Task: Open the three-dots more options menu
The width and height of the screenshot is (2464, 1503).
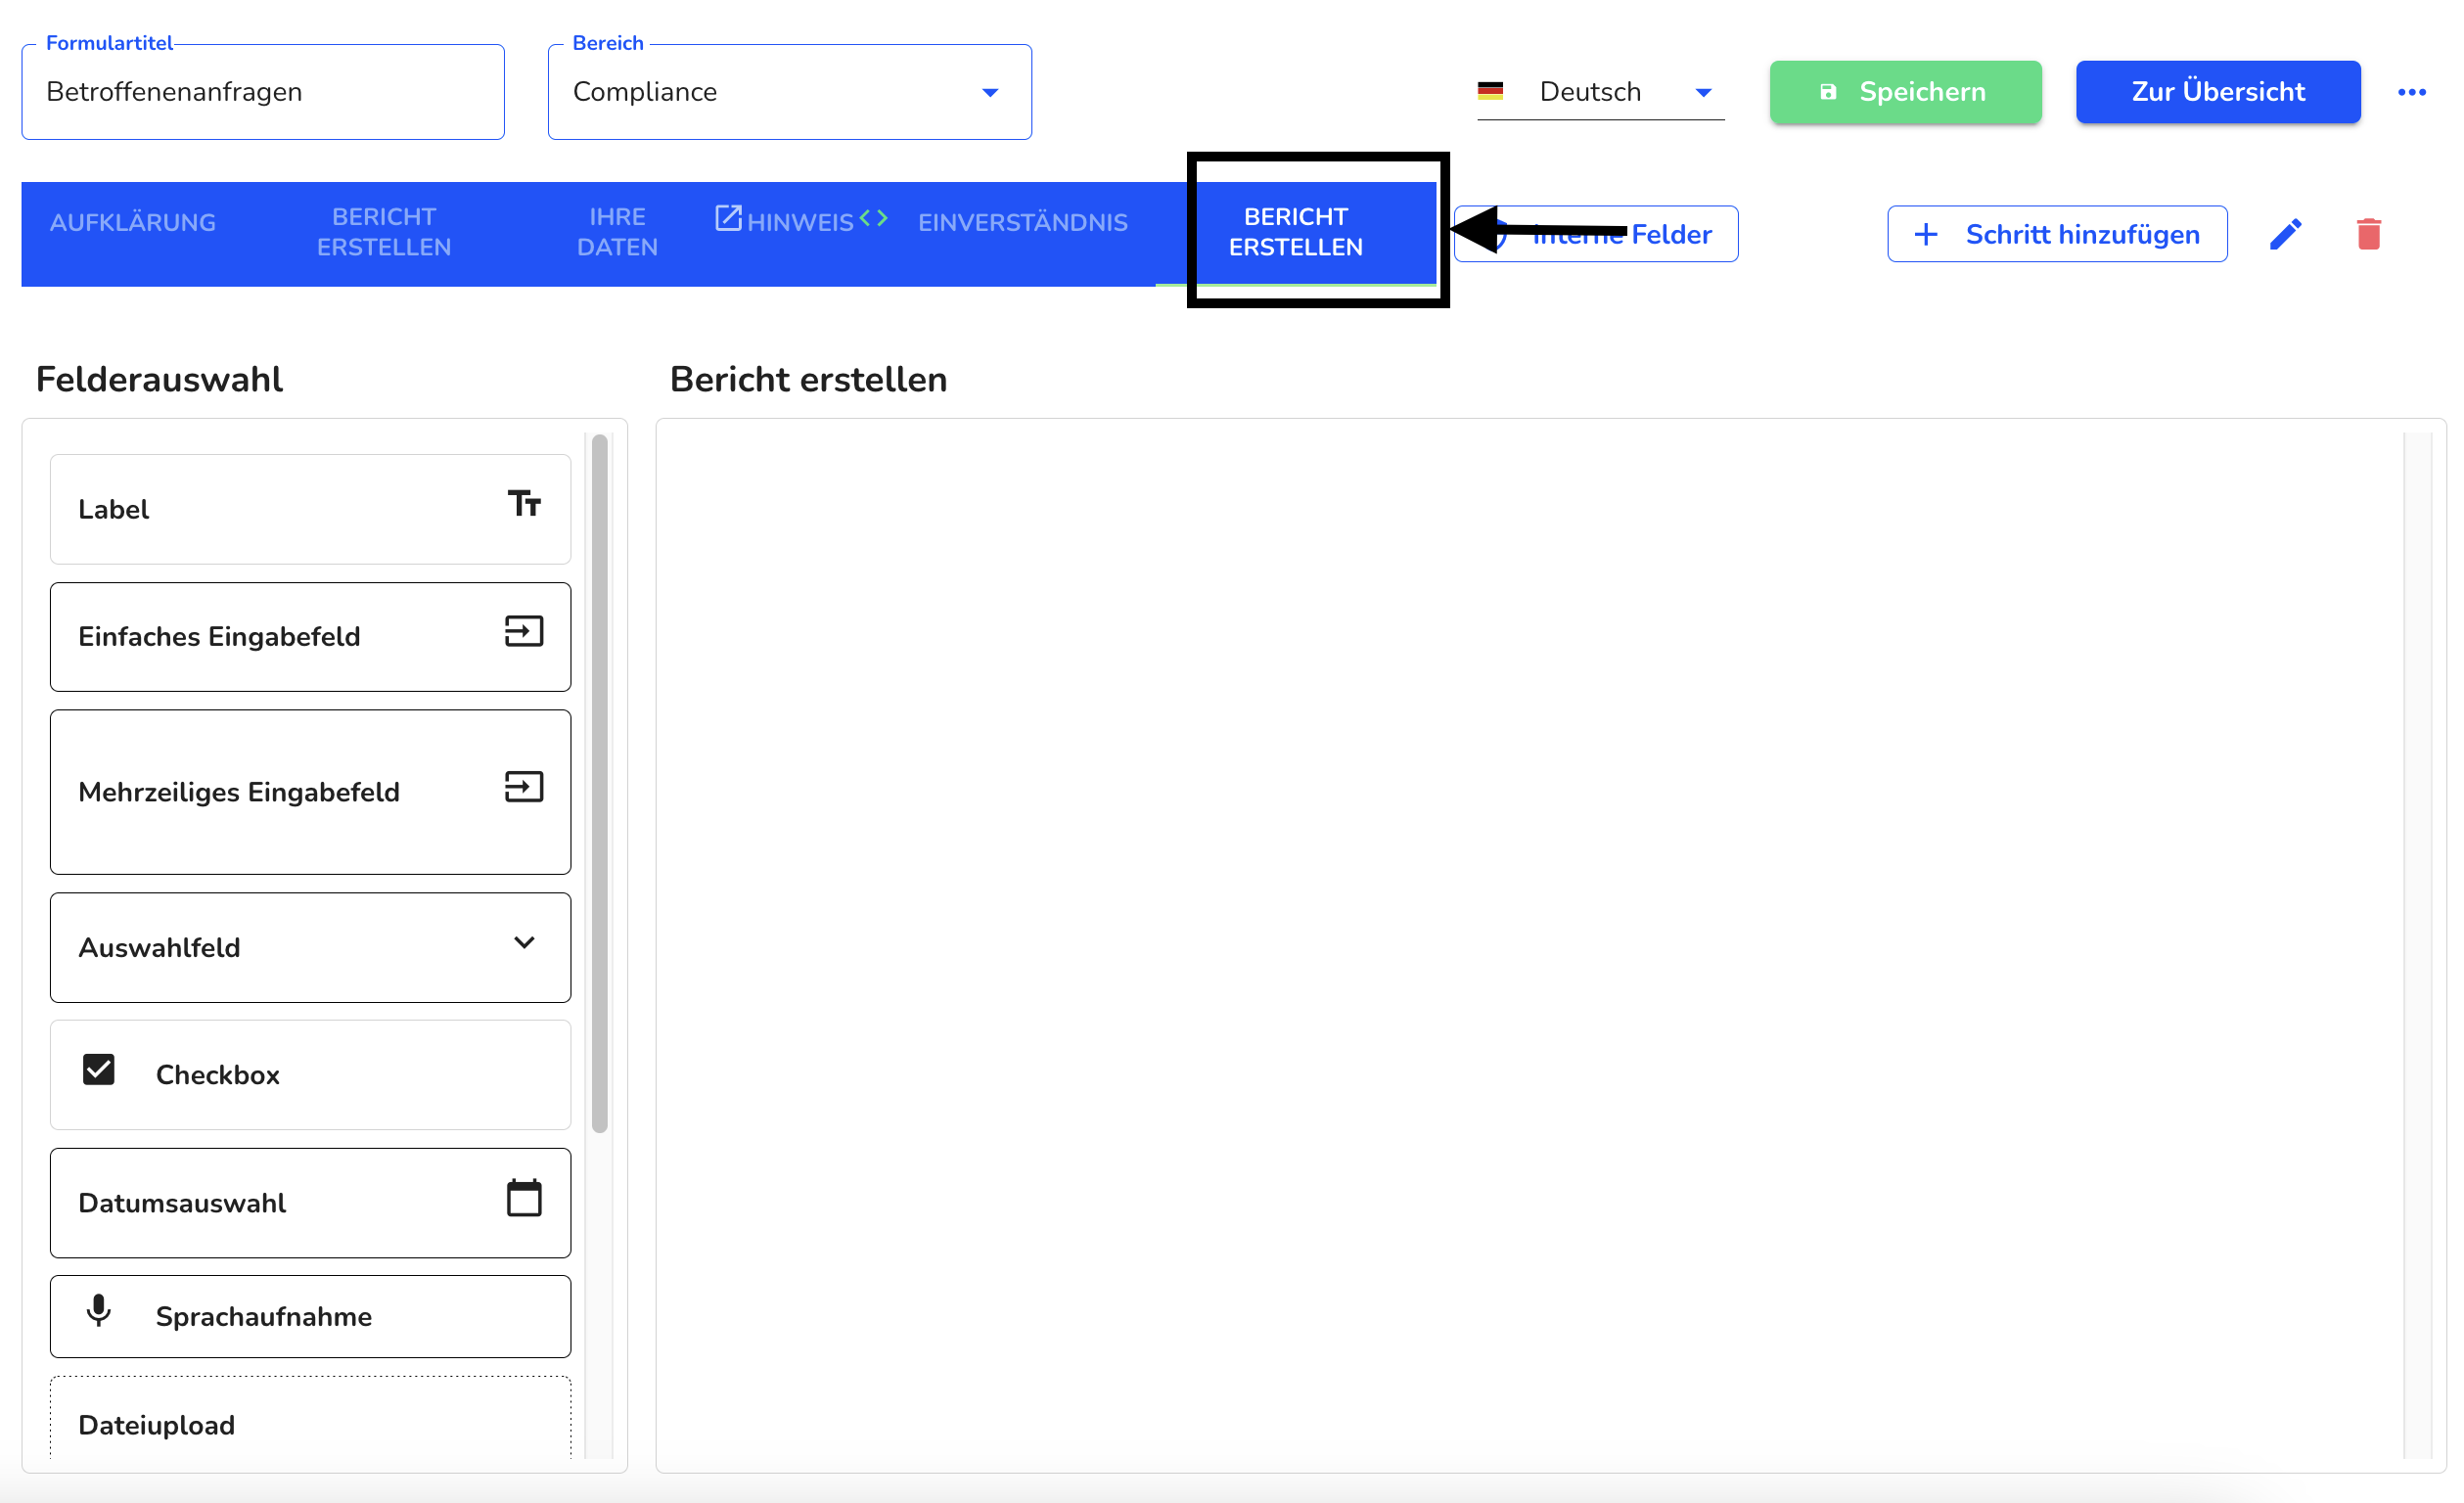Action: coord(2412,92)
